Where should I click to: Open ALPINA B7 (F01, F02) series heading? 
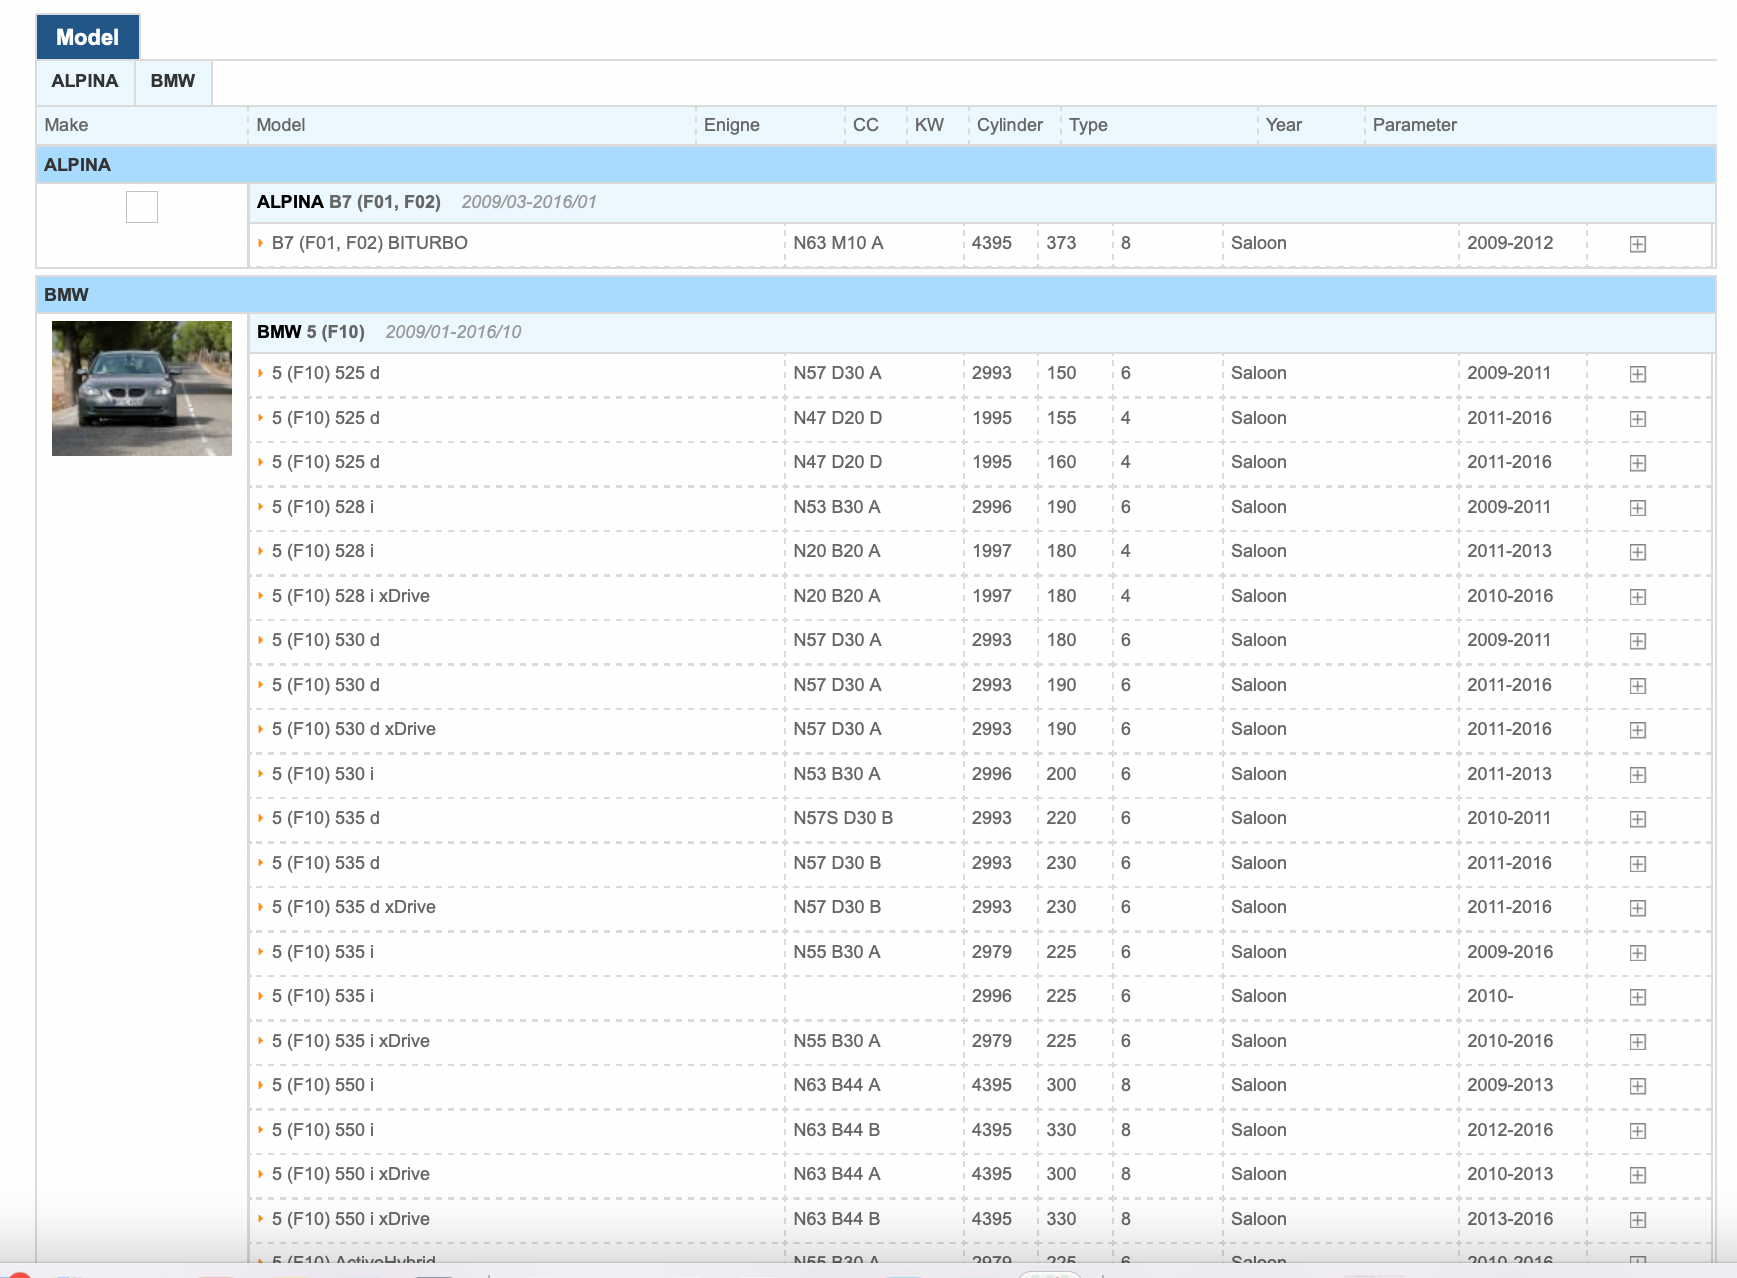(x=348, y=202)
